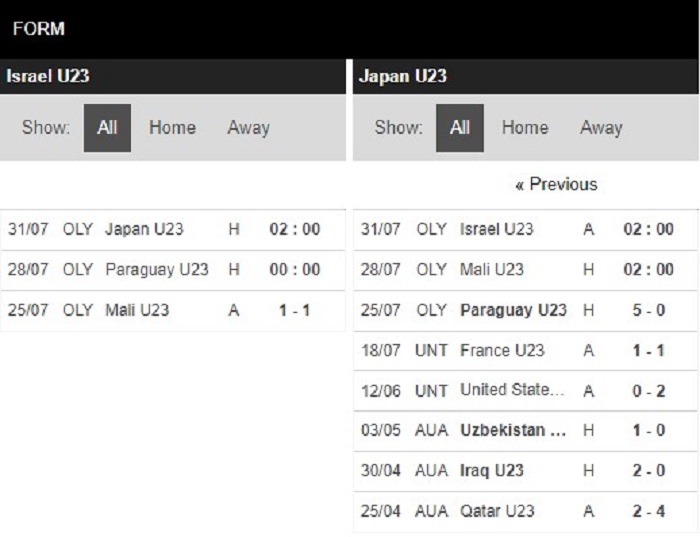
Task: Show Home matches for Japan U23
Action: (525, 128)
